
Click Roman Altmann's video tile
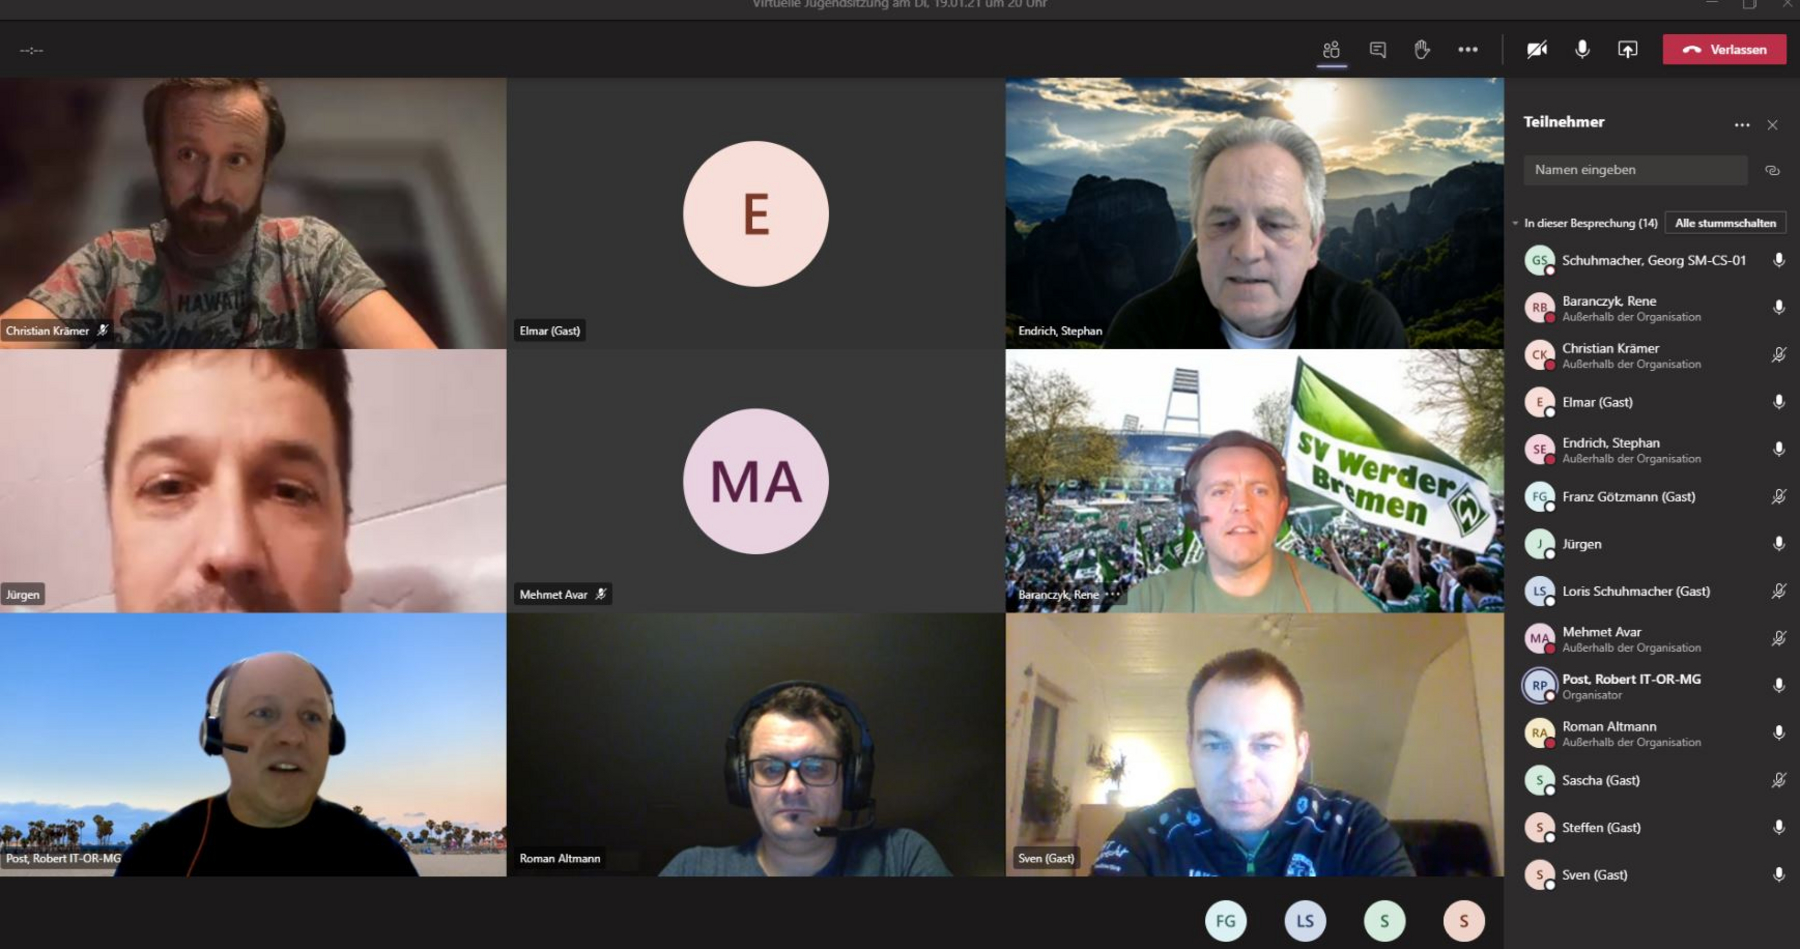(756, 745)
